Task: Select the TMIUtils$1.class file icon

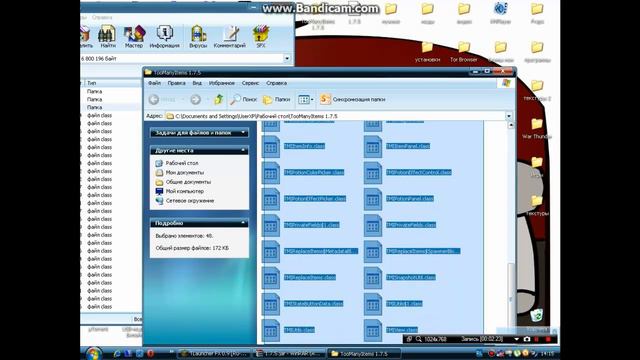Action: (x=373, y=304)
